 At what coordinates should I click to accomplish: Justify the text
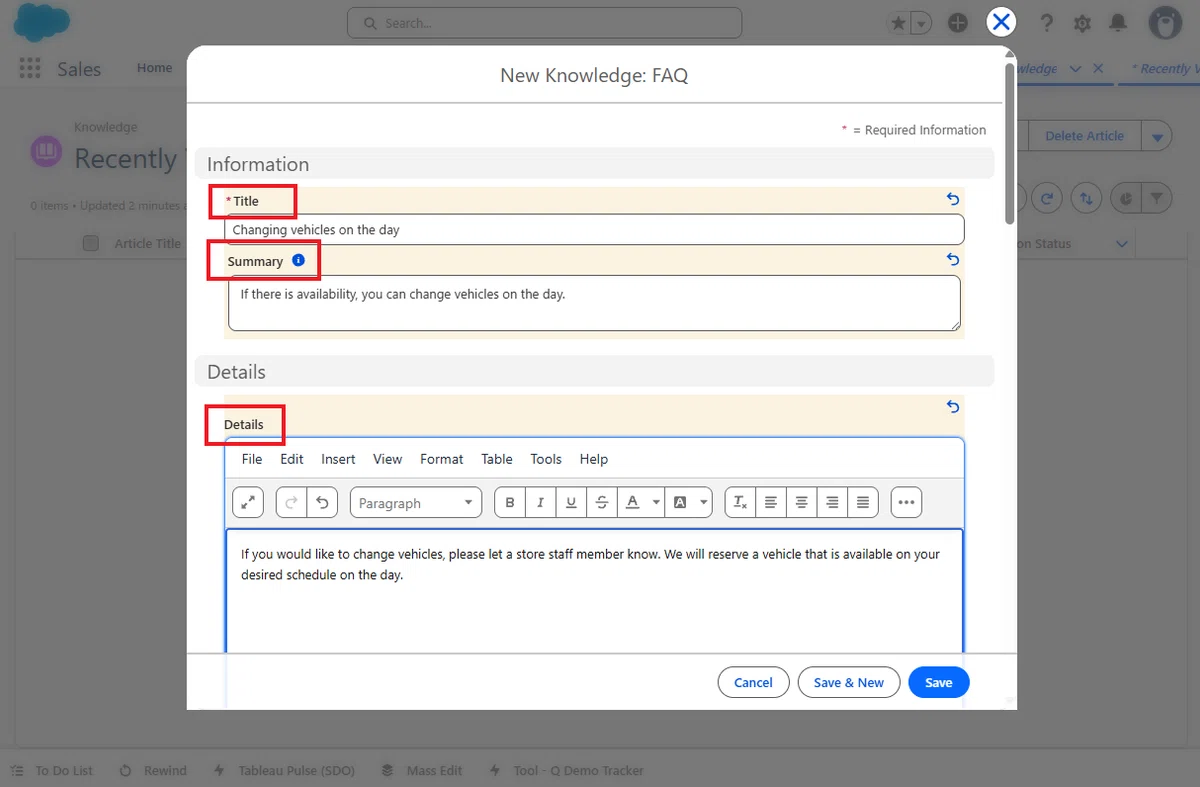click(x=863, y=502)
